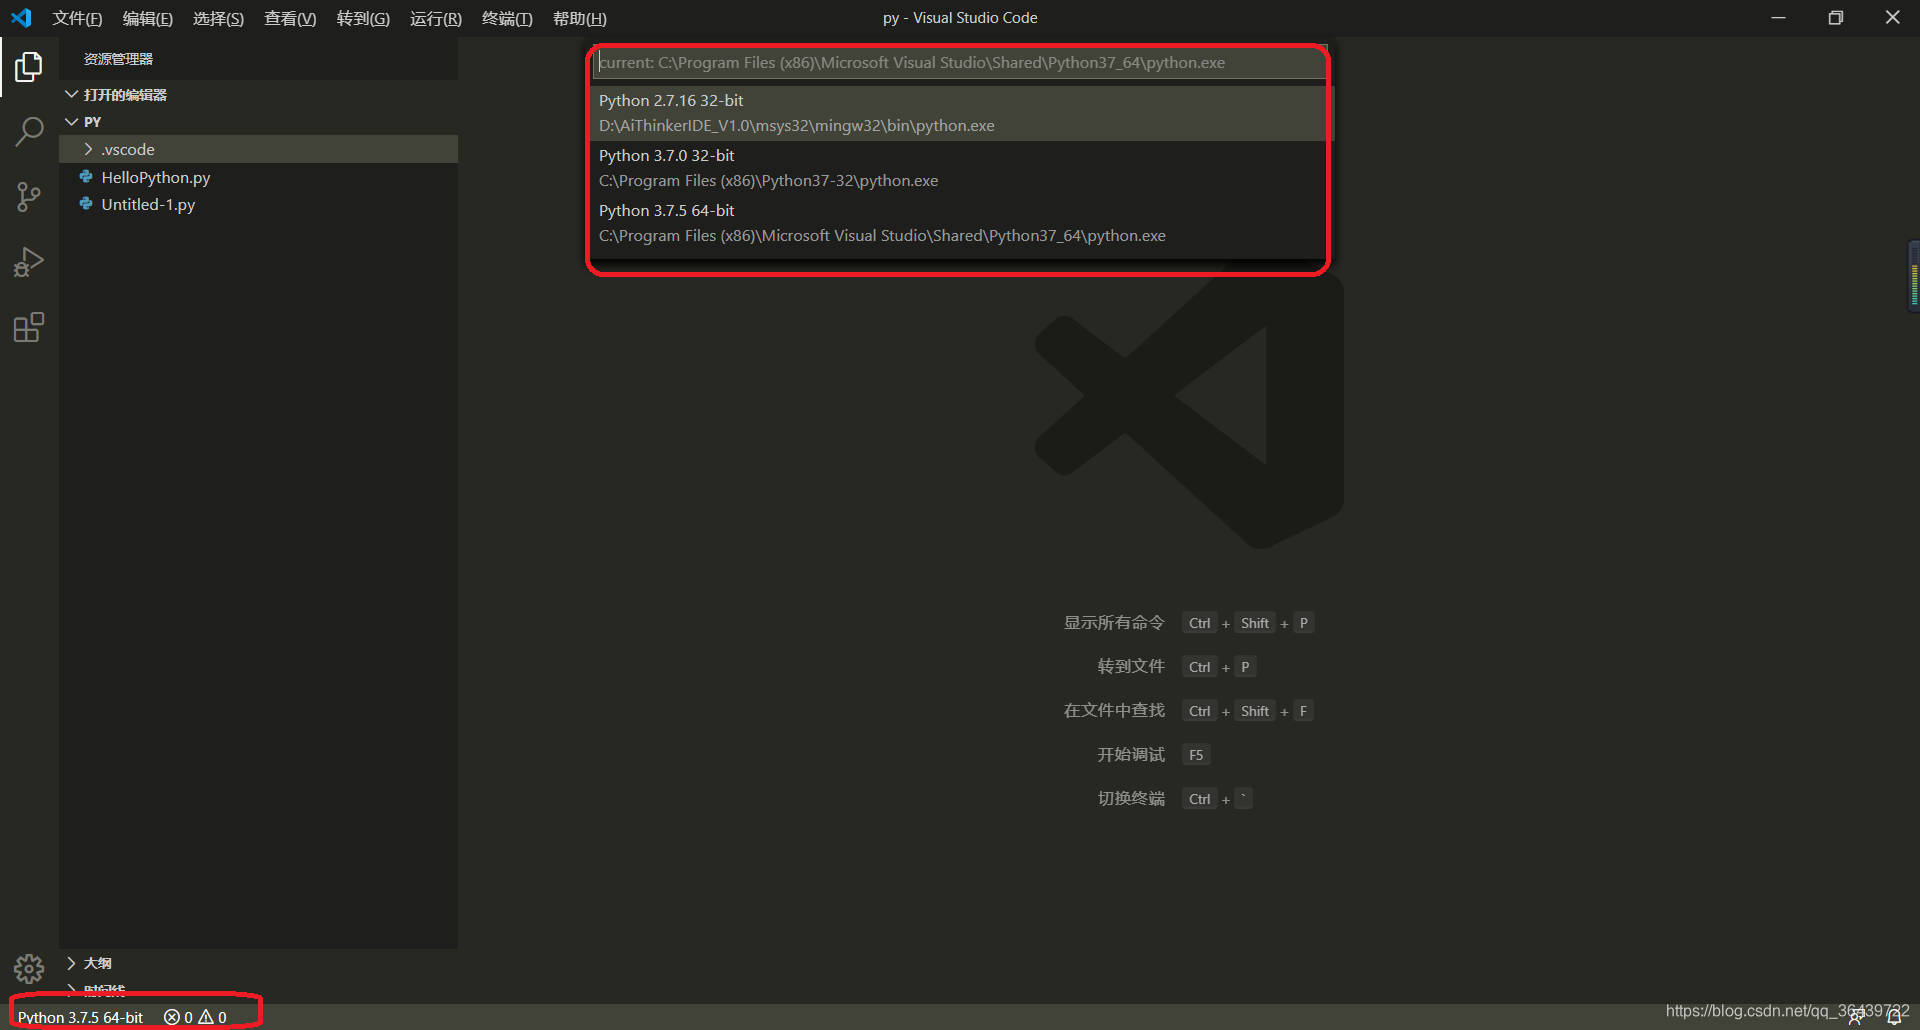Click the 转到文件 shortcut hint
The image size is (1920, 1030).
tap(1131, 667)
